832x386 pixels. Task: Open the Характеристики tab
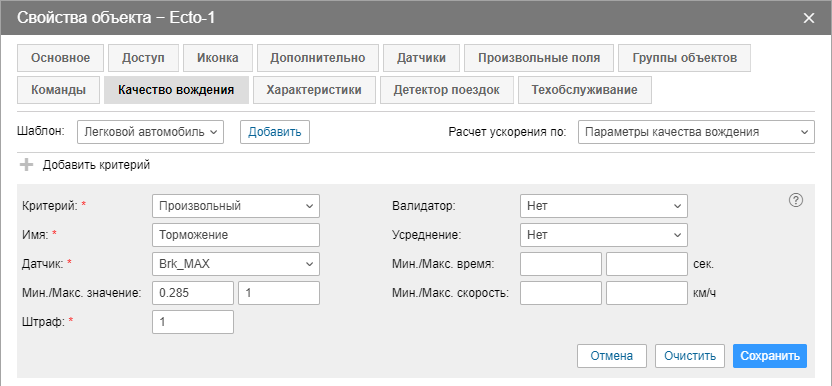click(x=314, y=90)
